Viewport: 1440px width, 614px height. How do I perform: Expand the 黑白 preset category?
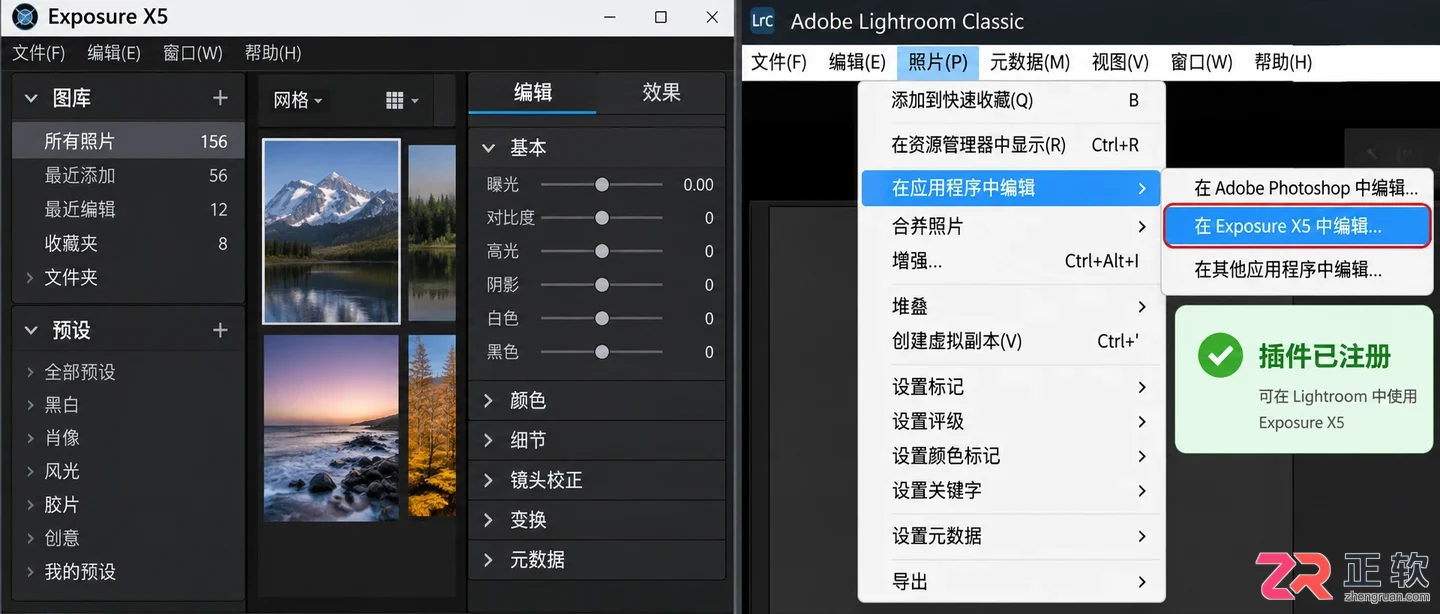(30, 405)
